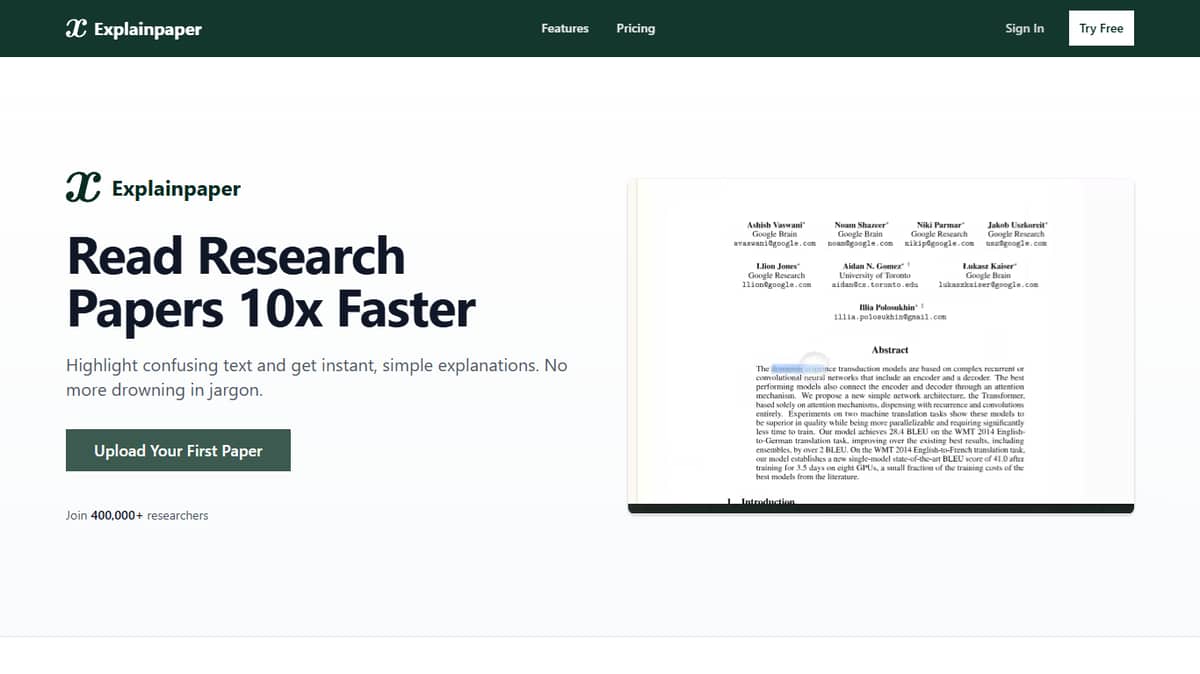Screen dimensions: 1200x674
Task: Click the research paper demo preview thumbnail
Action: pos(881,346)
